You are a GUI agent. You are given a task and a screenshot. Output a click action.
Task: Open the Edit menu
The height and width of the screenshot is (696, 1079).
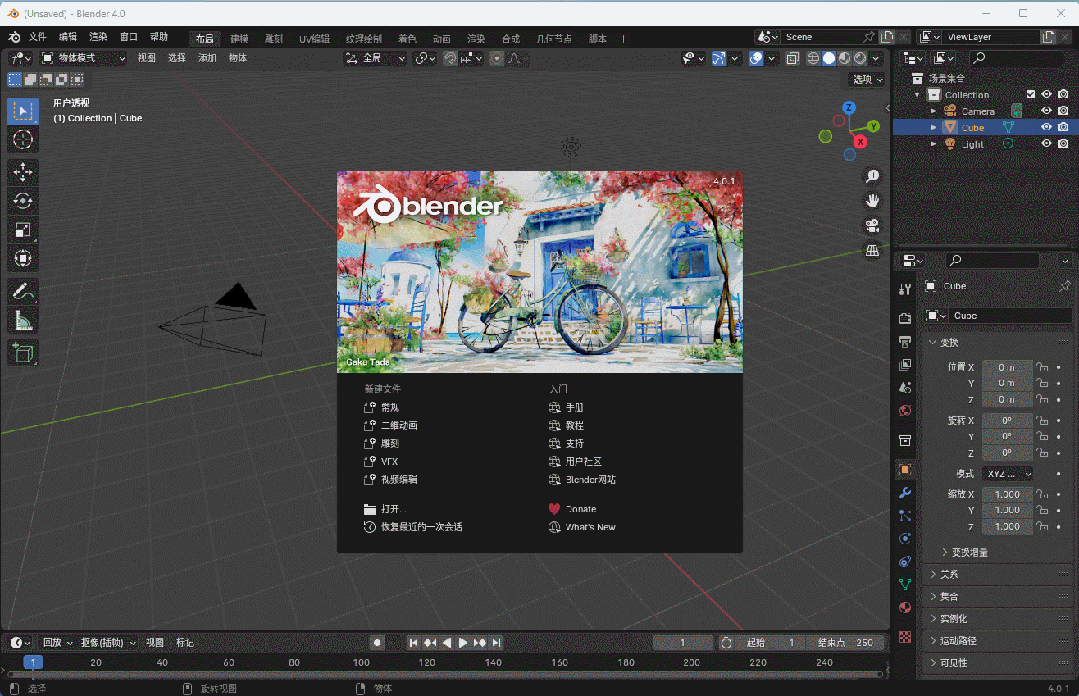(x=67, y=37)
